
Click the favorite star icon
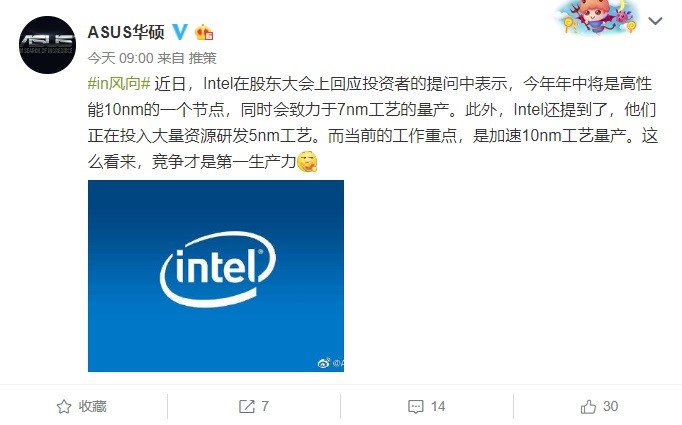point(64,406)
